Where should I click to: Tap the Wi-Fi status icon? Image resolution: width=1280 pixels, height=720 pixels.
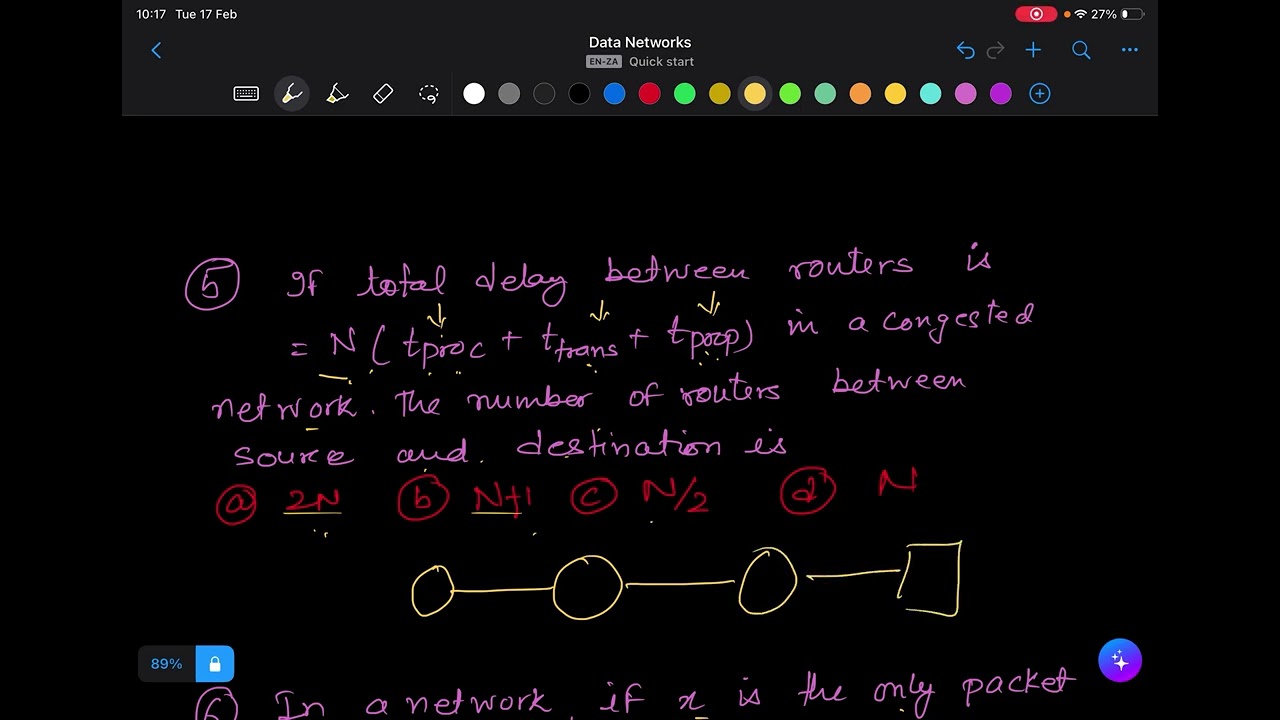pyautogui.click(x=1081, y=14)
